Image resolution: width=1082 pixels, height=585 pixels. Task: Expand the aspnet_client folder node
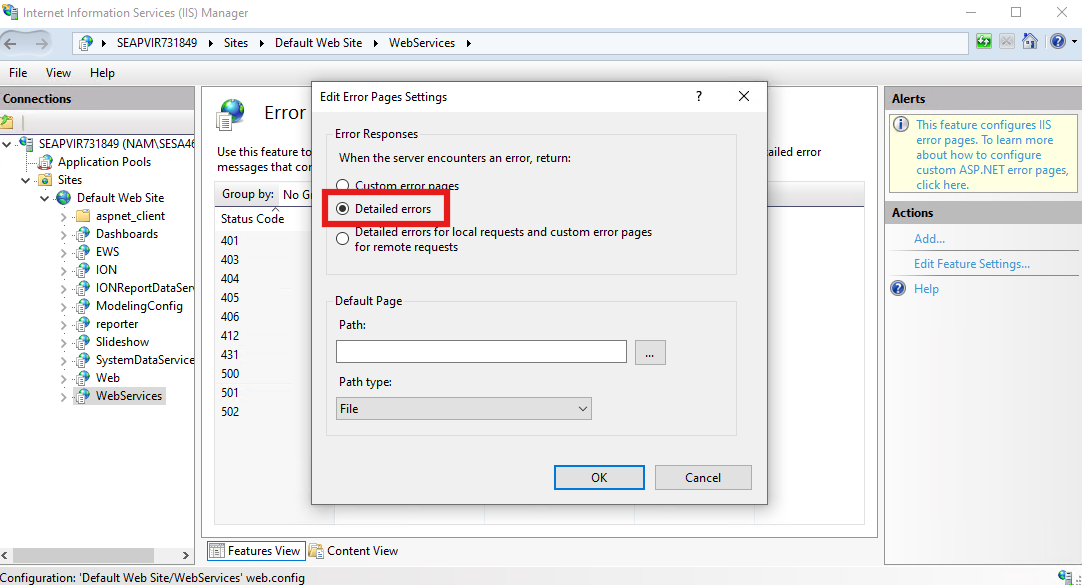(63, 217)
